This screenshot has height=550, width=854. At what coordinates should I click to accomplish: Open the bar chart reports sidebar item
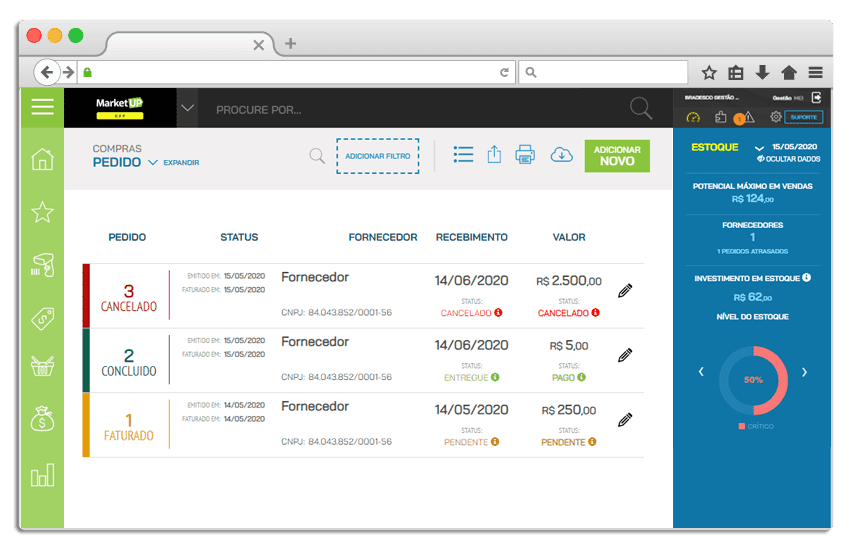(42, 475)
